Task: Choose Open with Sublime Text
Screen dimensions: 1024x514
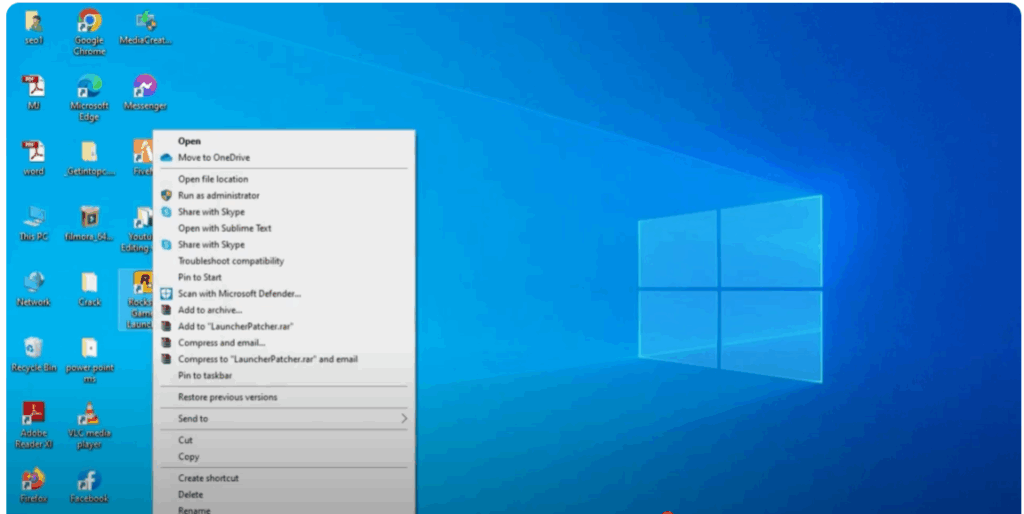Action: tap(283, 228)
